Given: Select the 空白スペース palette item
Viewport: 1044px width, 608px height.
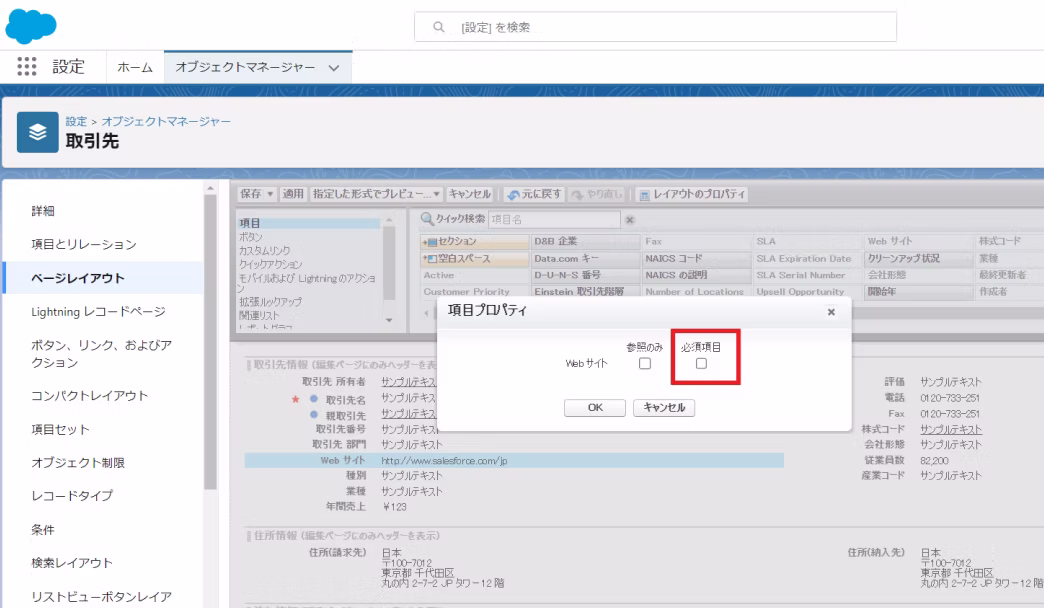Looking at the screenshot, I should [x=475, y=258].
